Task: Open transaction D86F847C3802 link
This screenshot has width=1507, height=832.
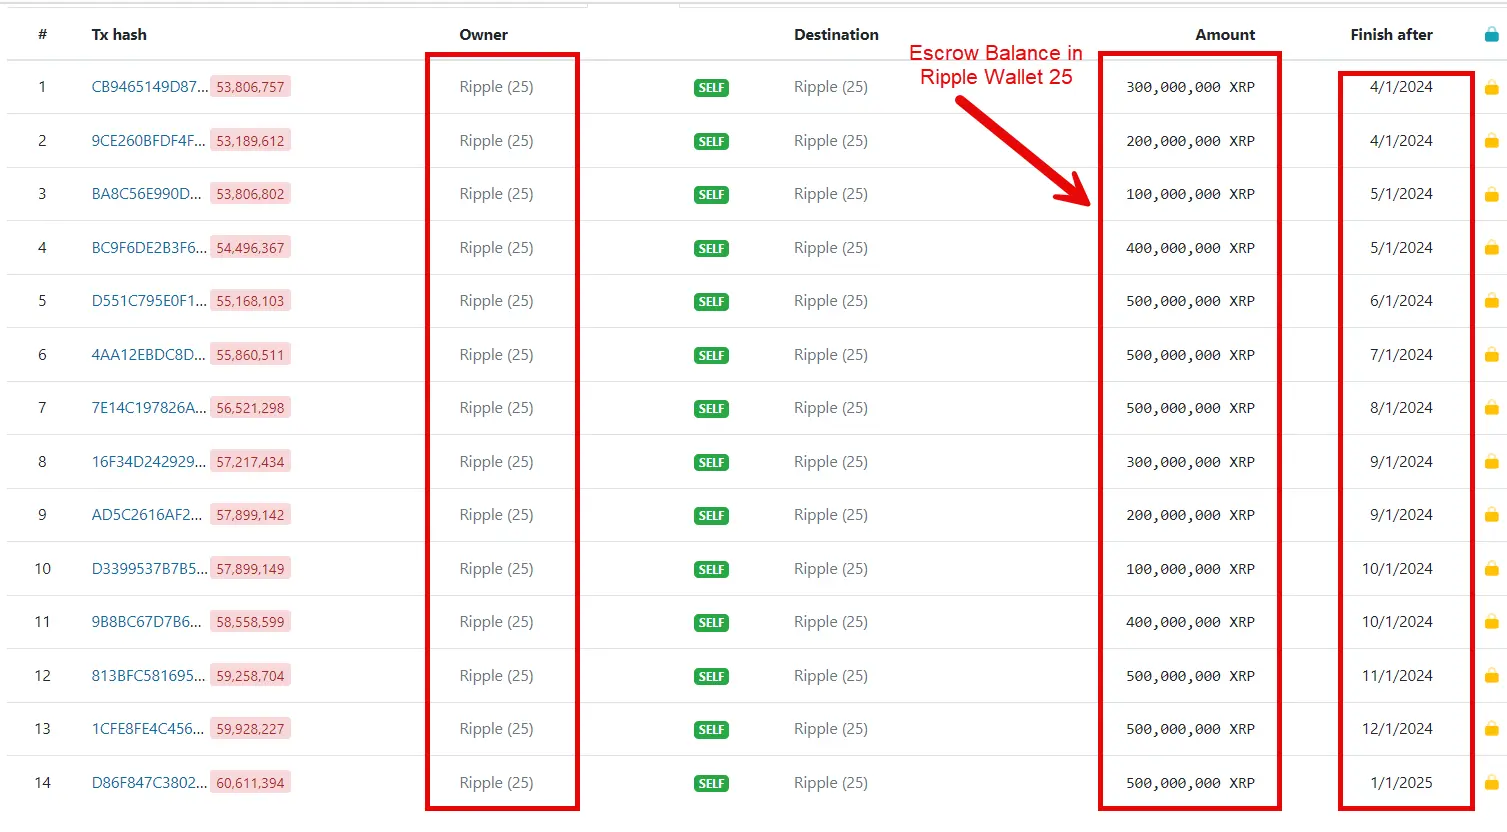Action: pos(150,783)
